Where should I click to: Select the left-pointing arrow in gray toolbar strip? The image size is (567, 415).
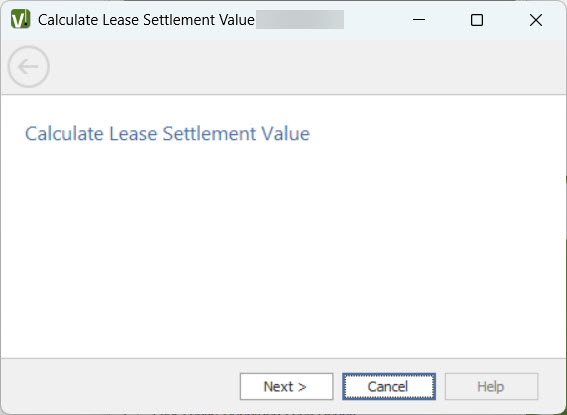[29, 67]
